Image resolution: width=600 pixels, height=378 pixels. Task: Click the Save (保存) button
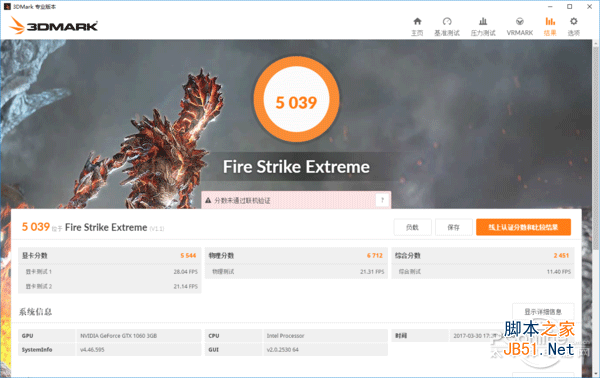click(453, 227)
